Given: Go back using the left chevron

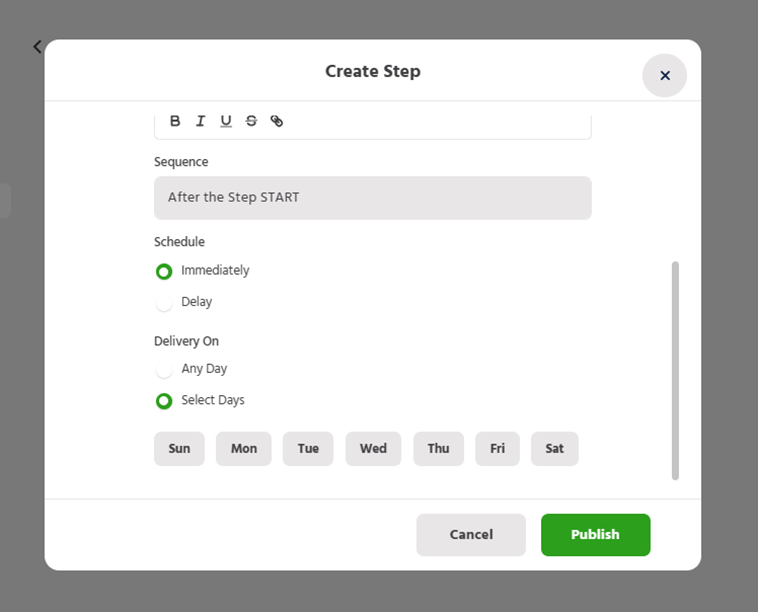Looking at the screenshot, I should click(37, 47).
